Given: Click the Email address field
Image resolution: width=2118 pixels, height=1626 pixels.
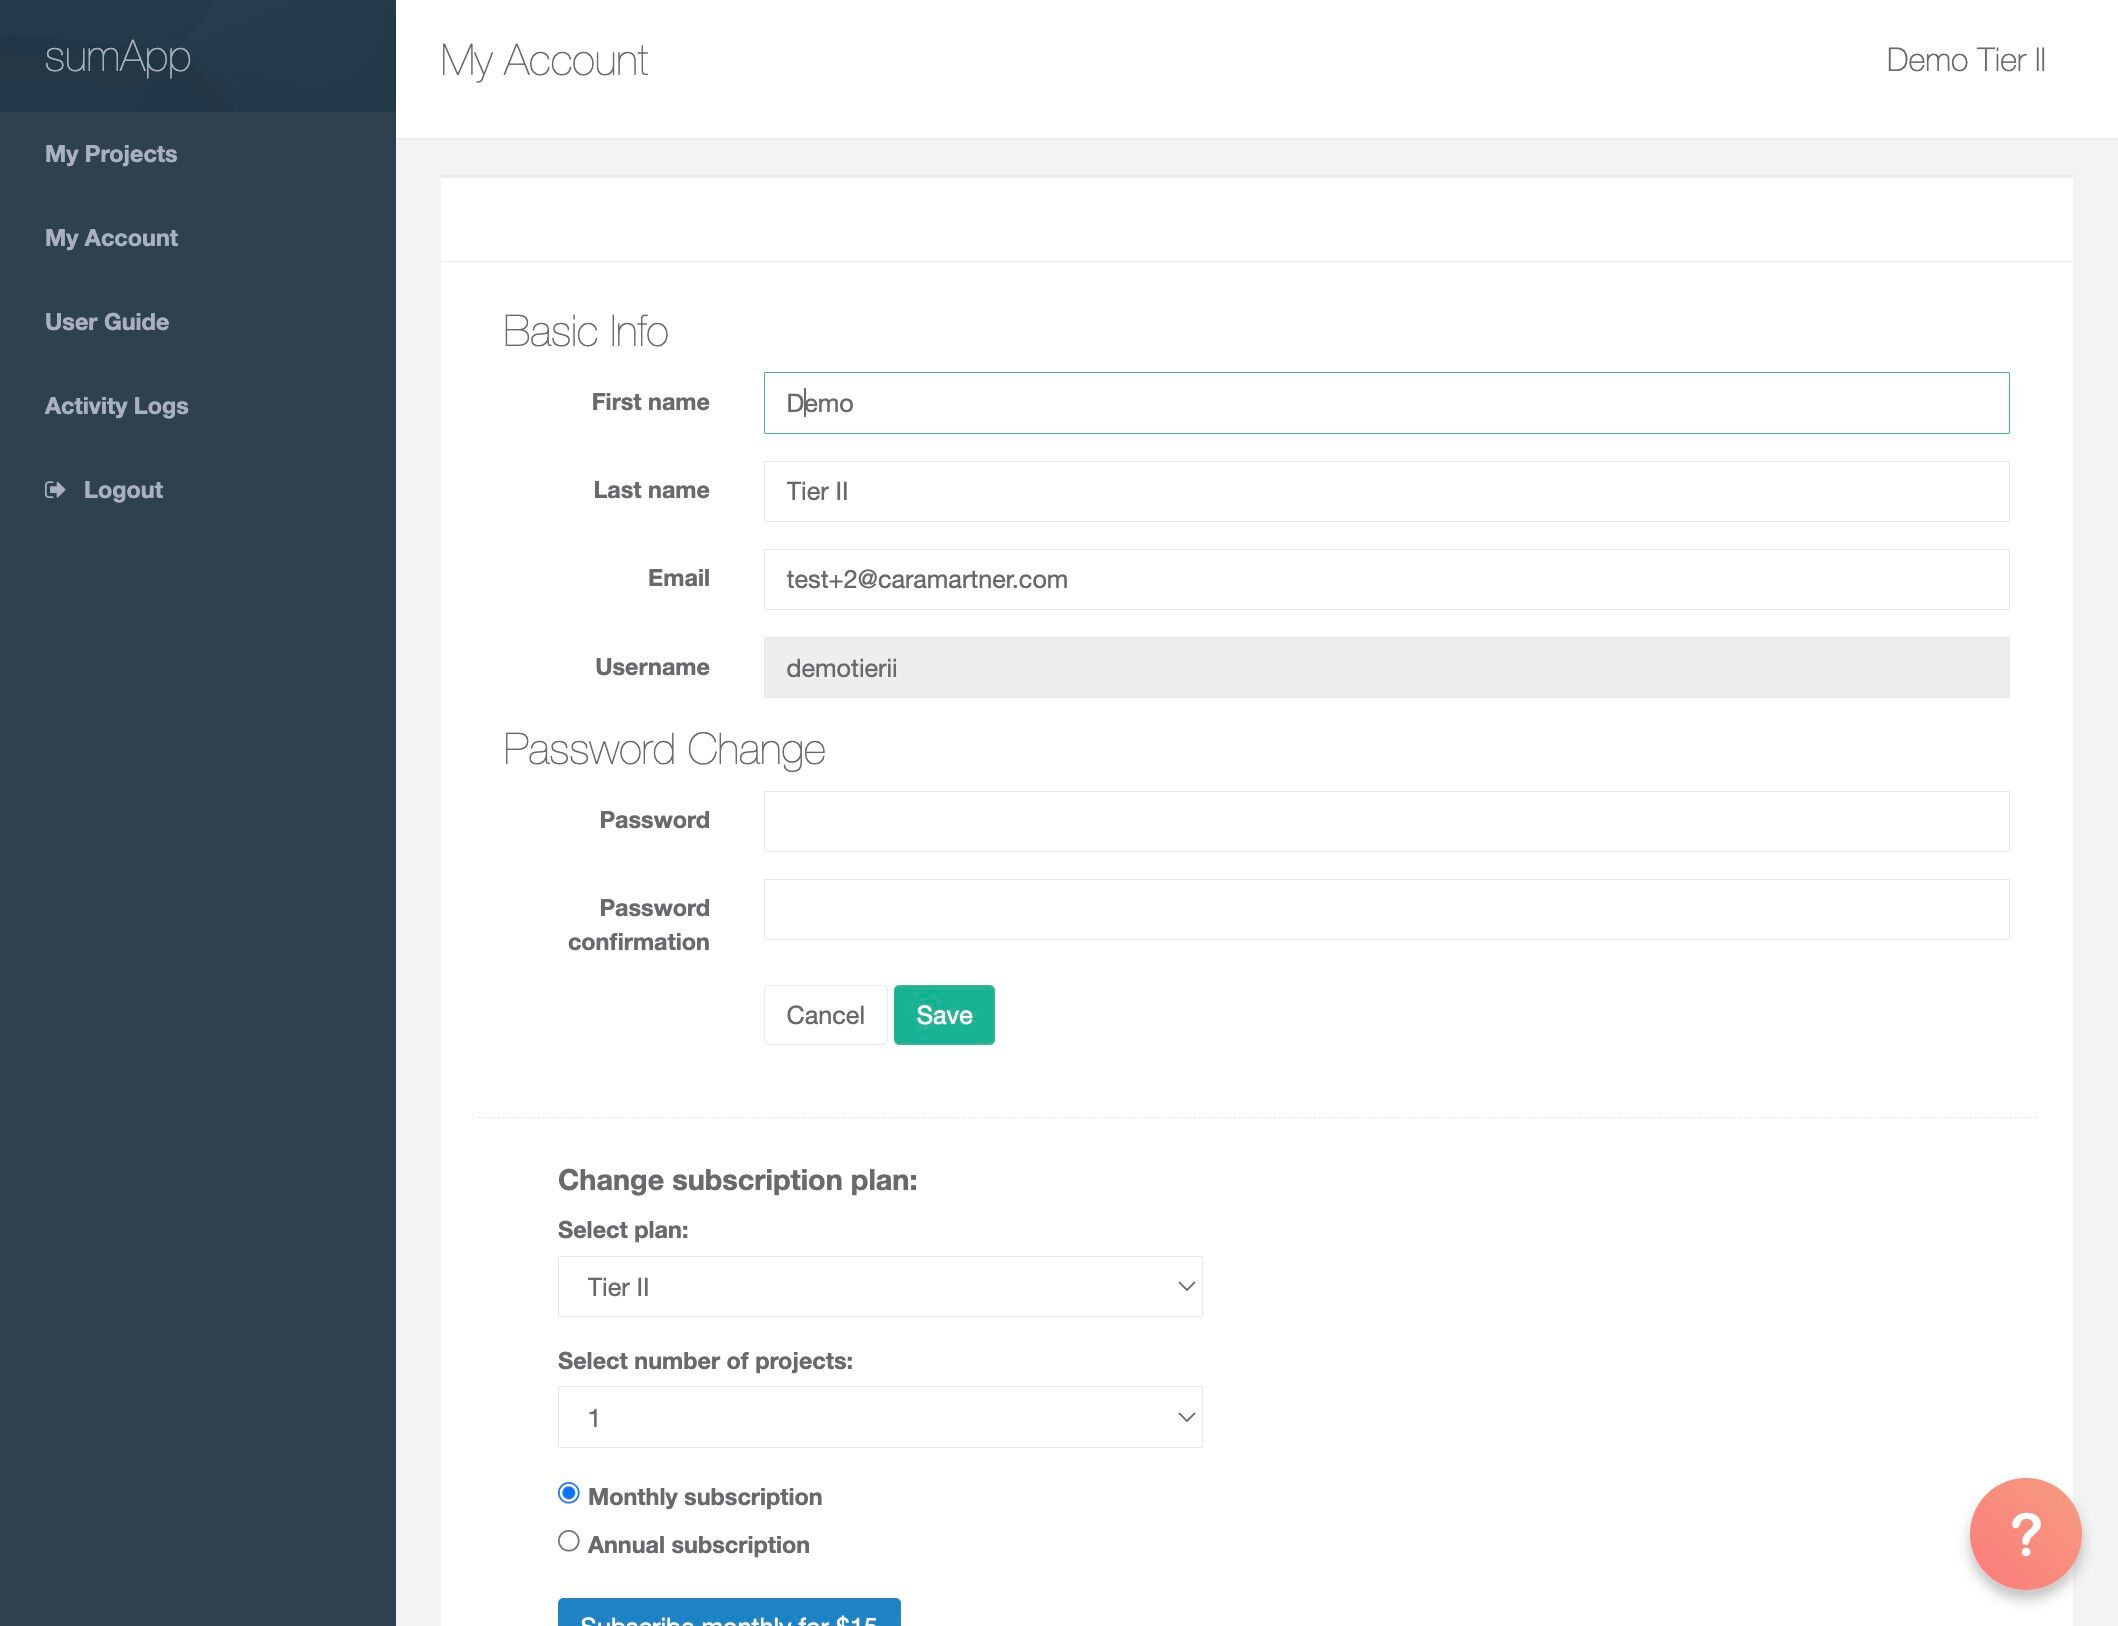Looking at the screenshot, I should coord(1386,579).
